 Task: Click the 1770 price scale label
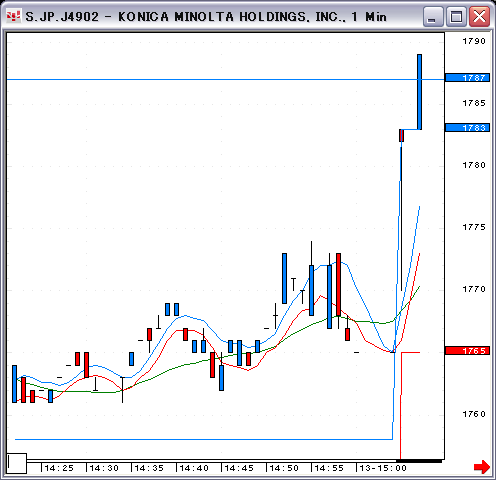474,289
